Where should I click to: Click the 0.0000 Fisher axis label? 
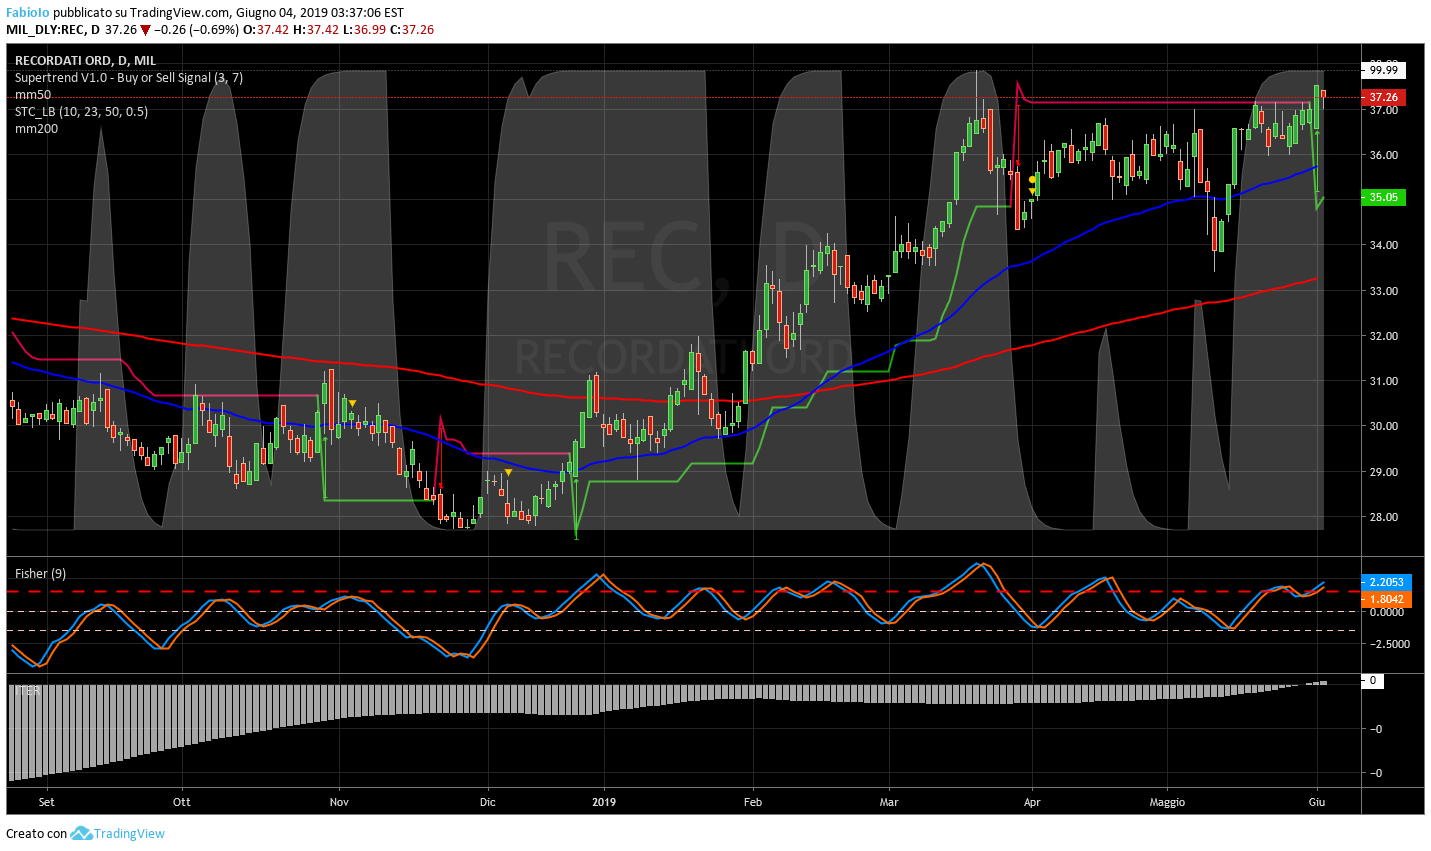[x=1386, y=612]
